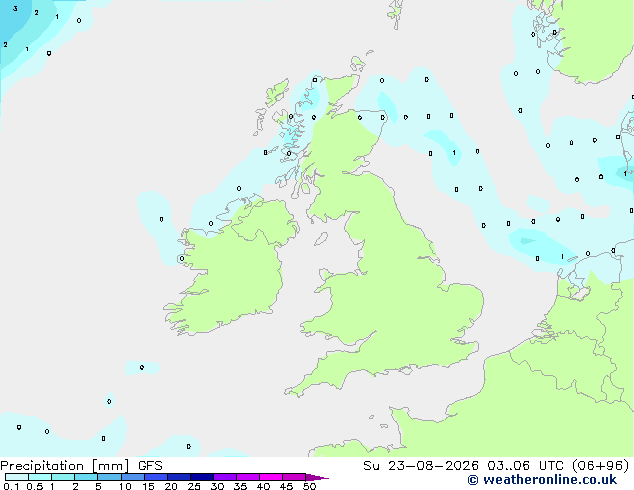Image resolution: width=634 pixels, height=490 pixels.
Task: Click the Isle of Man on the map
Action: click(321, 239)
